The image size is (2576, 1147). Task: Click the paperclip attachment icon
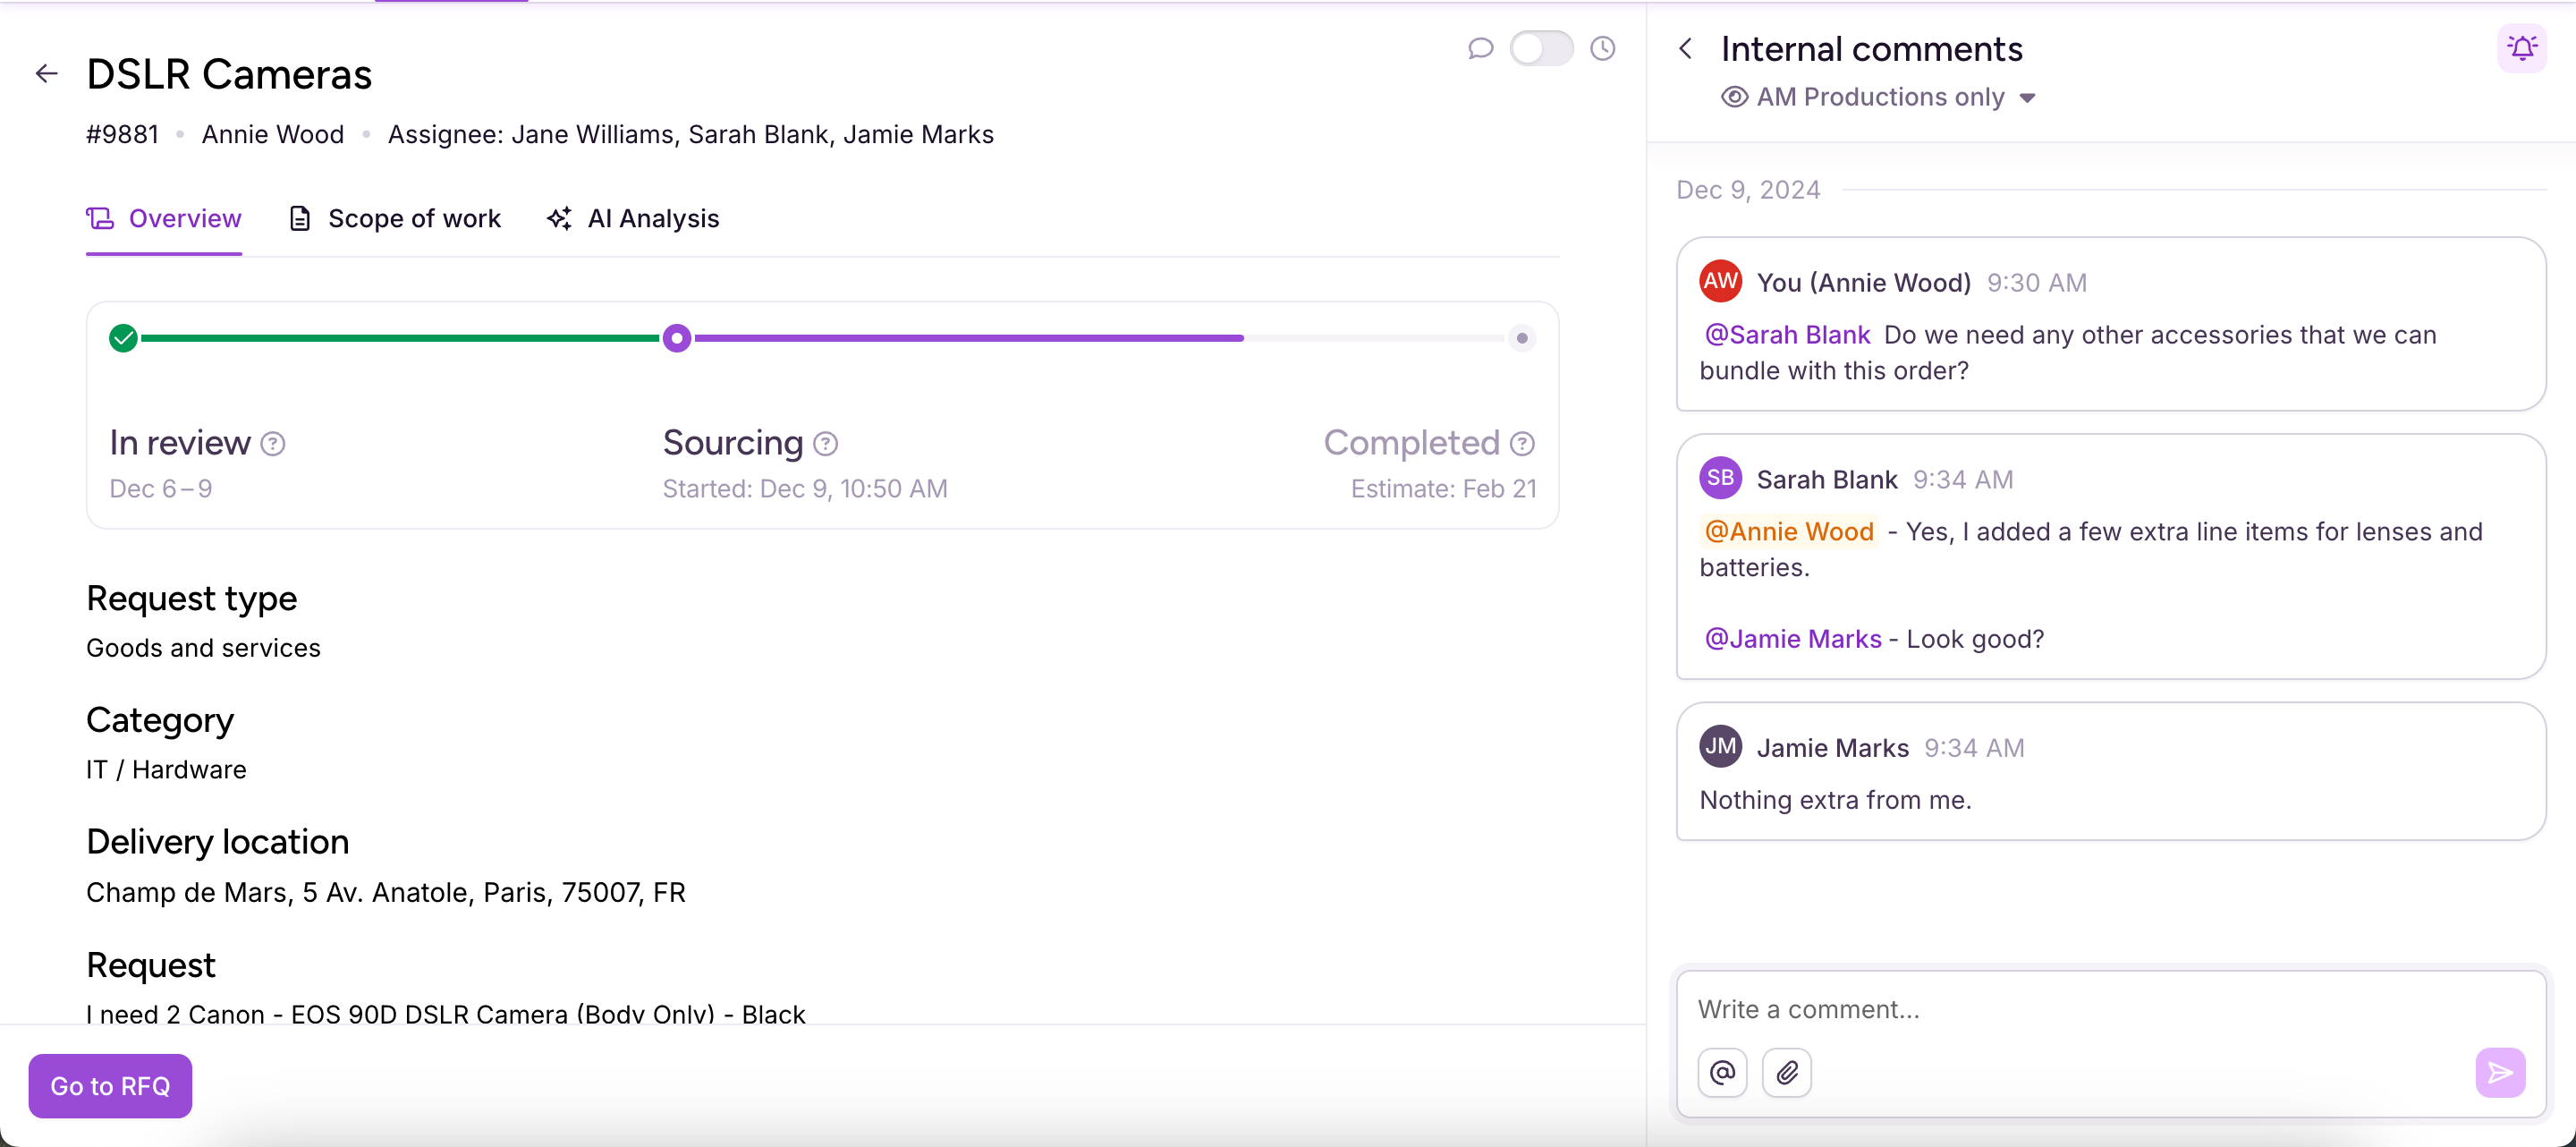click(x=1786, y=1073)
